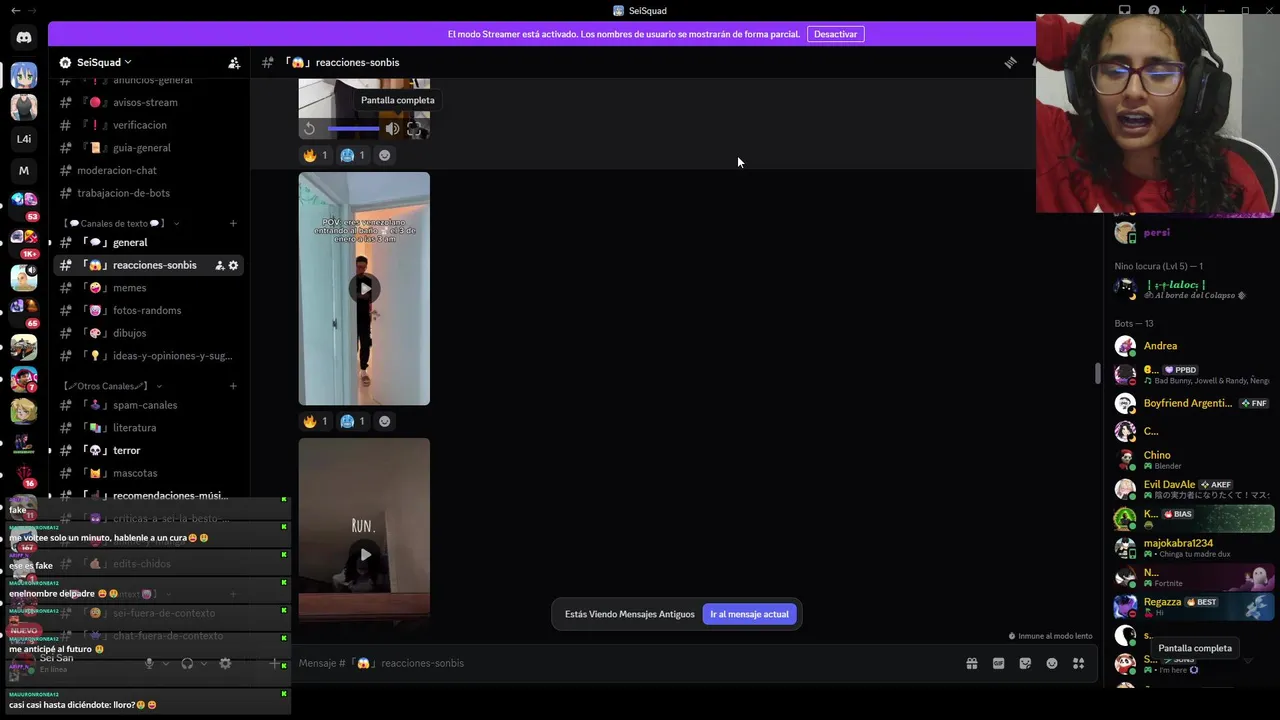Viewport: 1280px width, 720px height.
Task: Click Desactivar to turn off Streamer mode
Action: [x=835, y=34]
